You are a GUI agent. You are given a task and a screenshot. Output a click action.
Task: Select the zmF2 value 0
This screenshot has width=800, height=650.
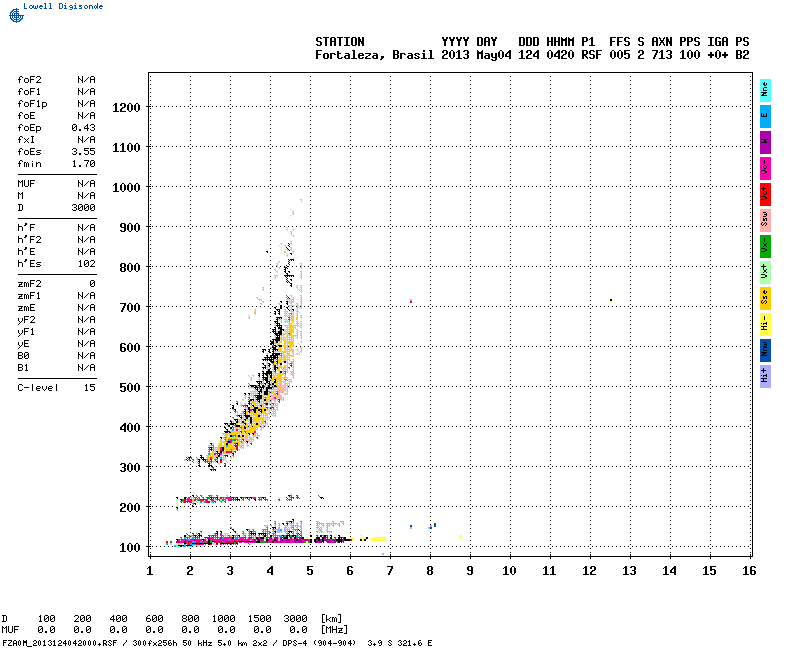click(x=92, y=284)
